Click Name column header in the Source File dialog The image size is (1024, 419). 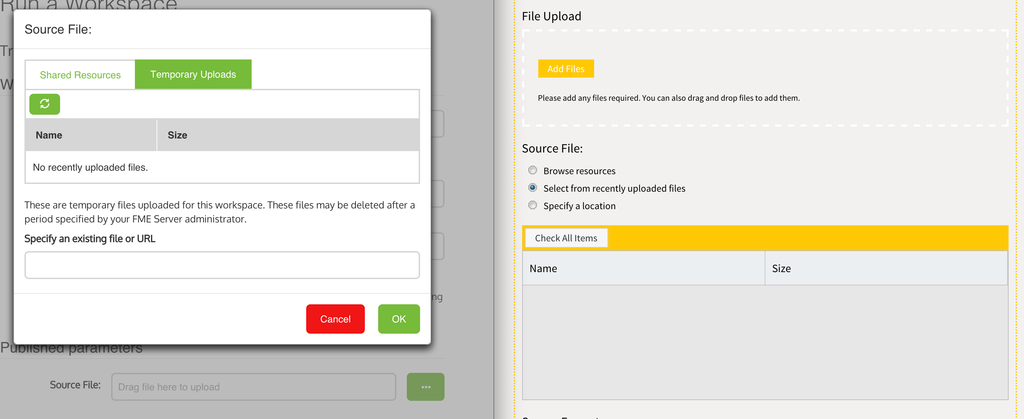tap(90, 135)
